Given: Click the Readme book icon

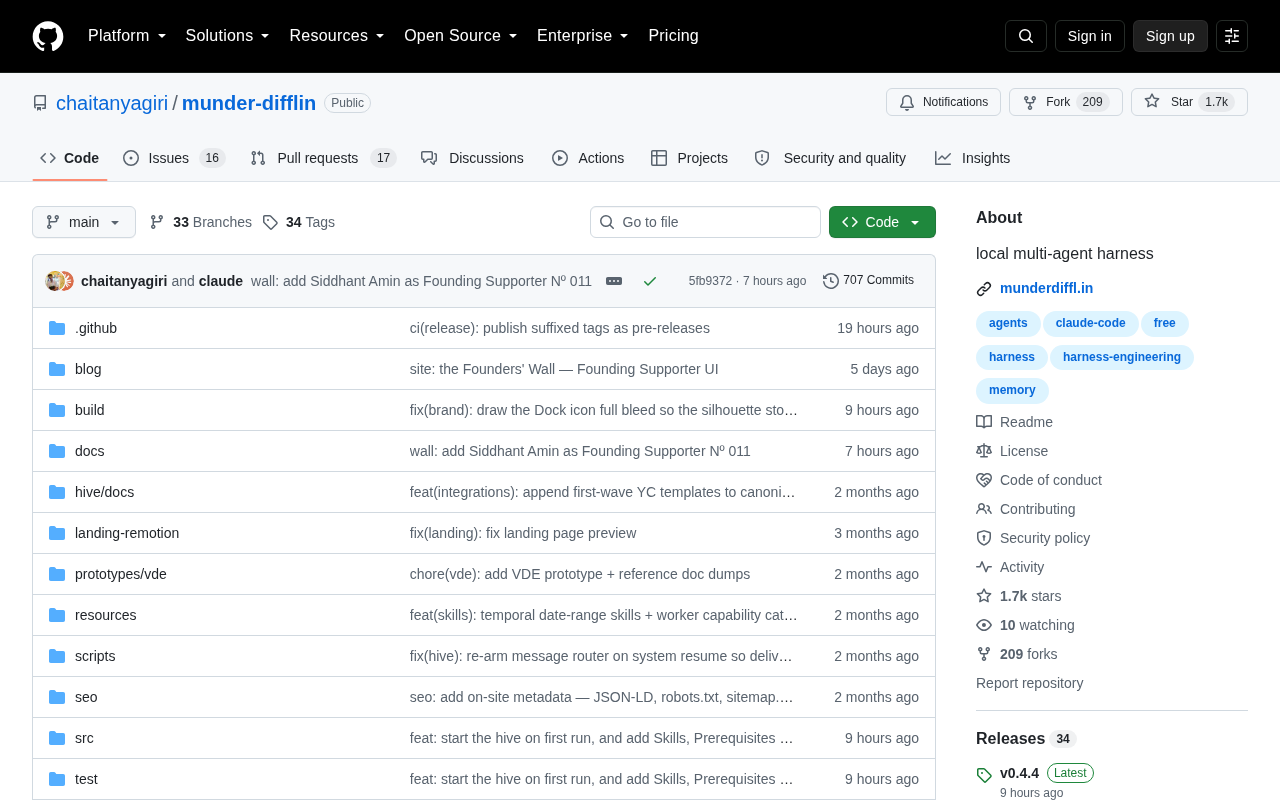Looking at the screenshot, I should click(984, 422).
